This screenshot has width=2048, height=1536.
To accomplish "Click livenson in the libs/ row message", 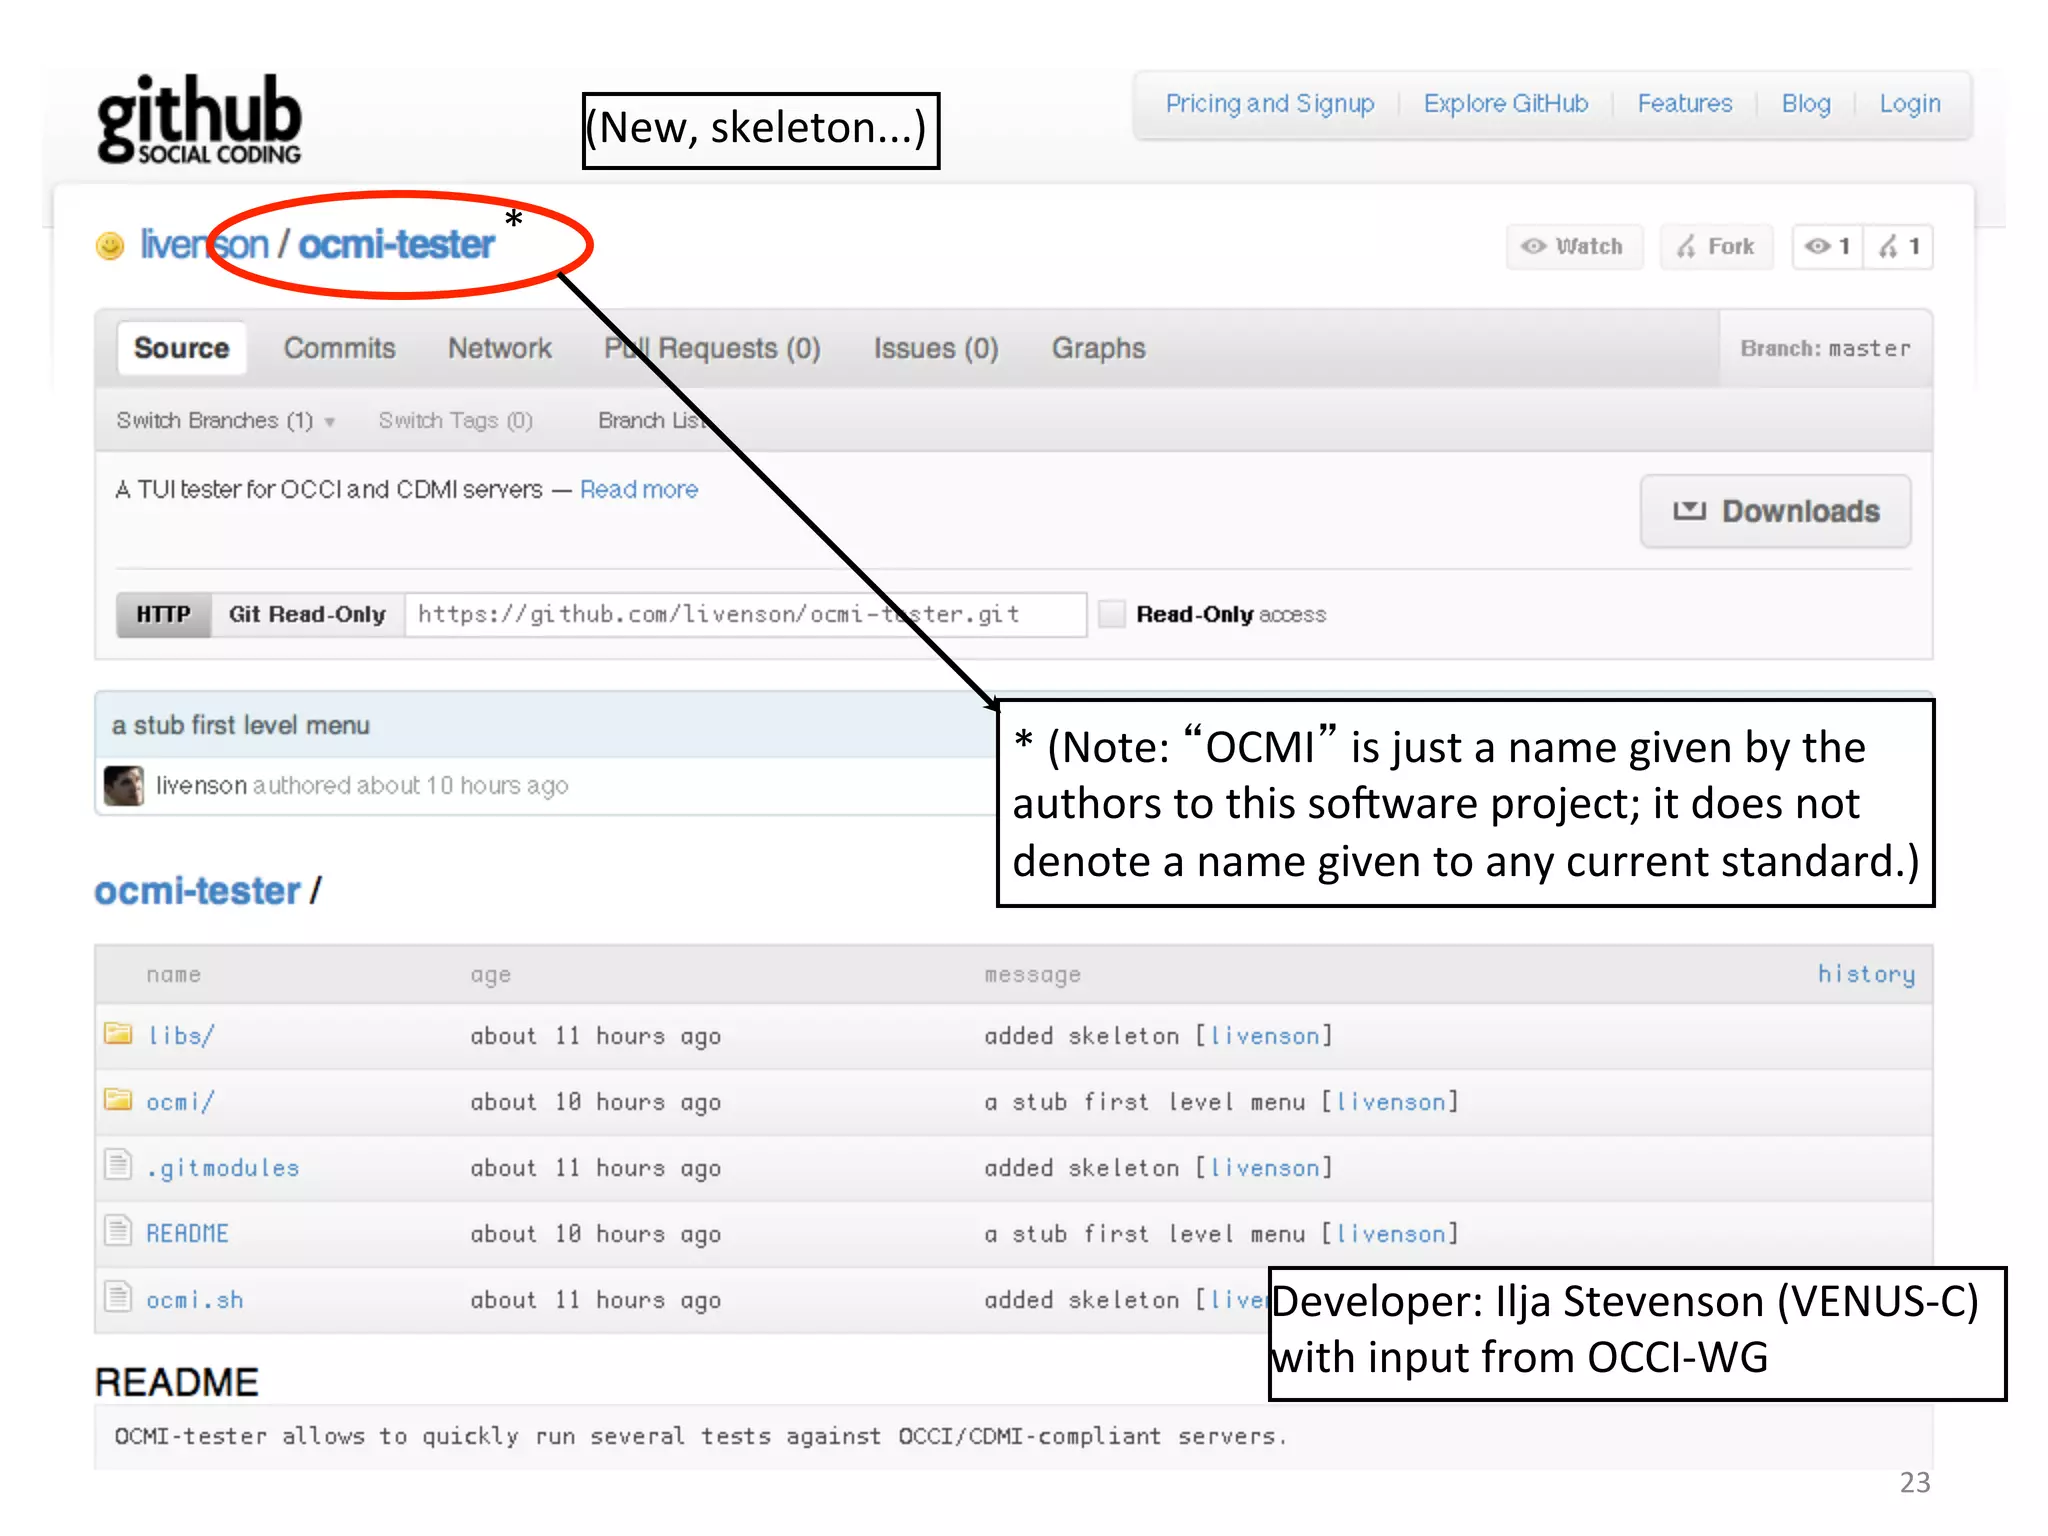I will coord(1265,1036).
